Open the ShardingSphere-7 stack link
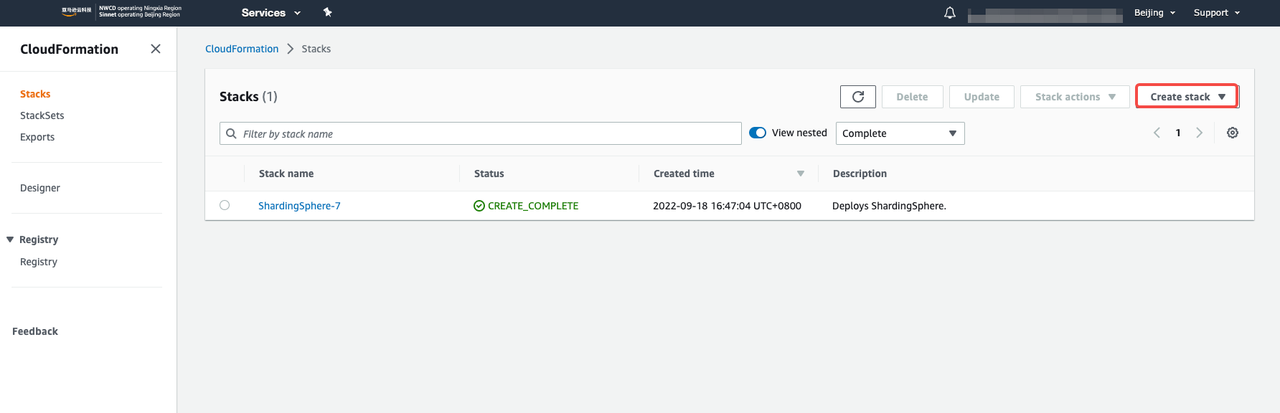1280x413 pixels. [x=300, y=206]
